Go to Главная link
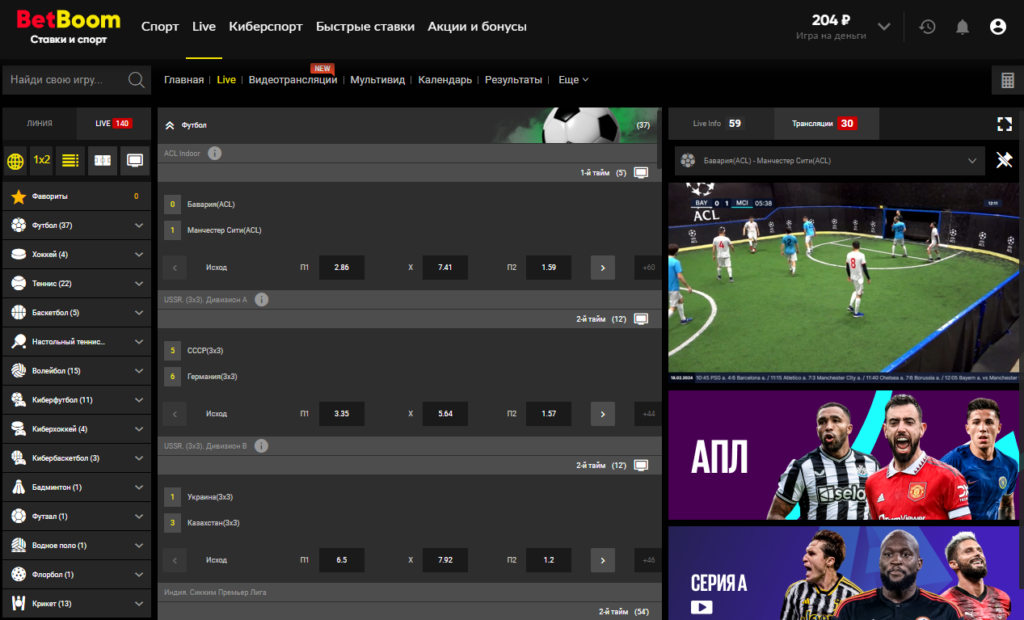1024x620 pixels. 184,80
